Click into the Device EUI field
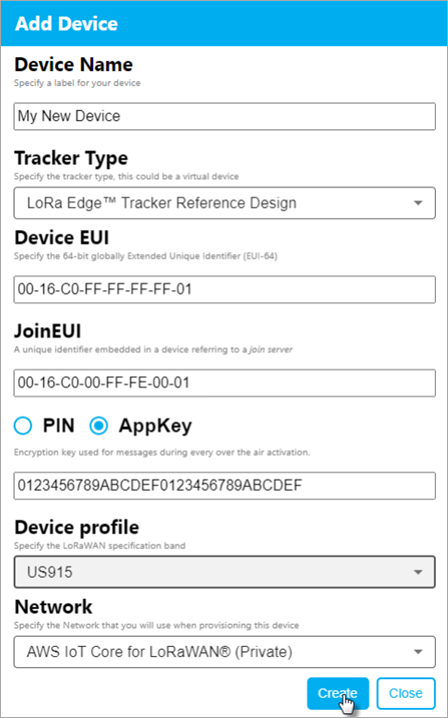 click(224, 289)
